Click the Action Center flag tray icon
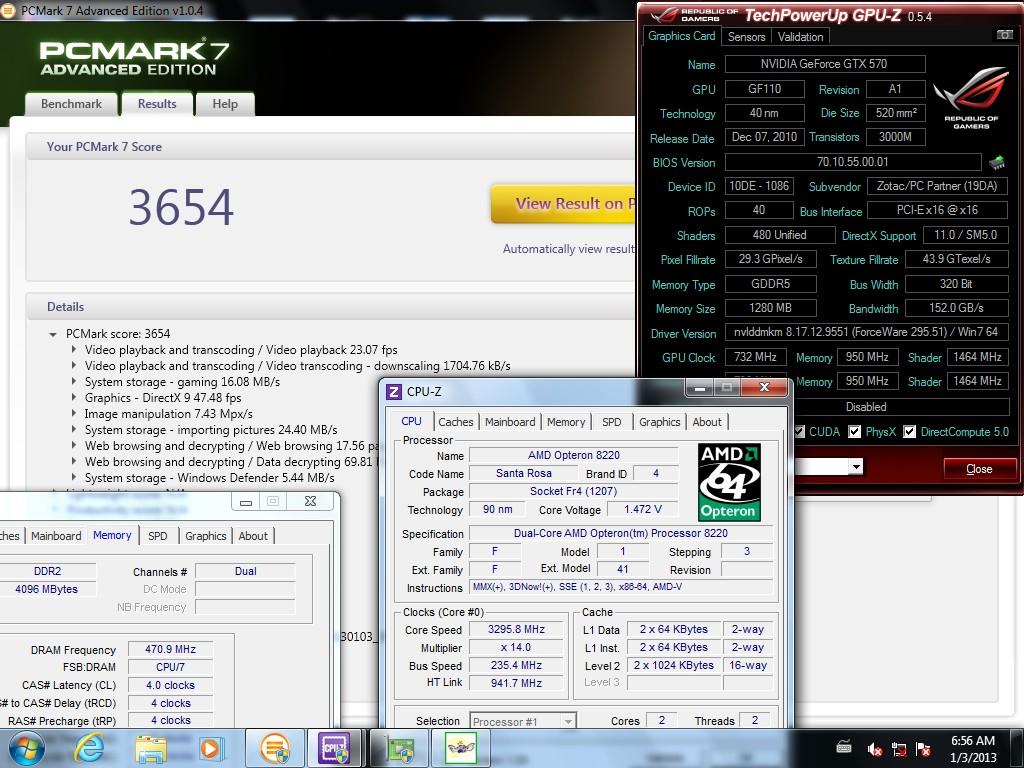Viewport: 1024px width, 768px height. click(x=923, y=749)
